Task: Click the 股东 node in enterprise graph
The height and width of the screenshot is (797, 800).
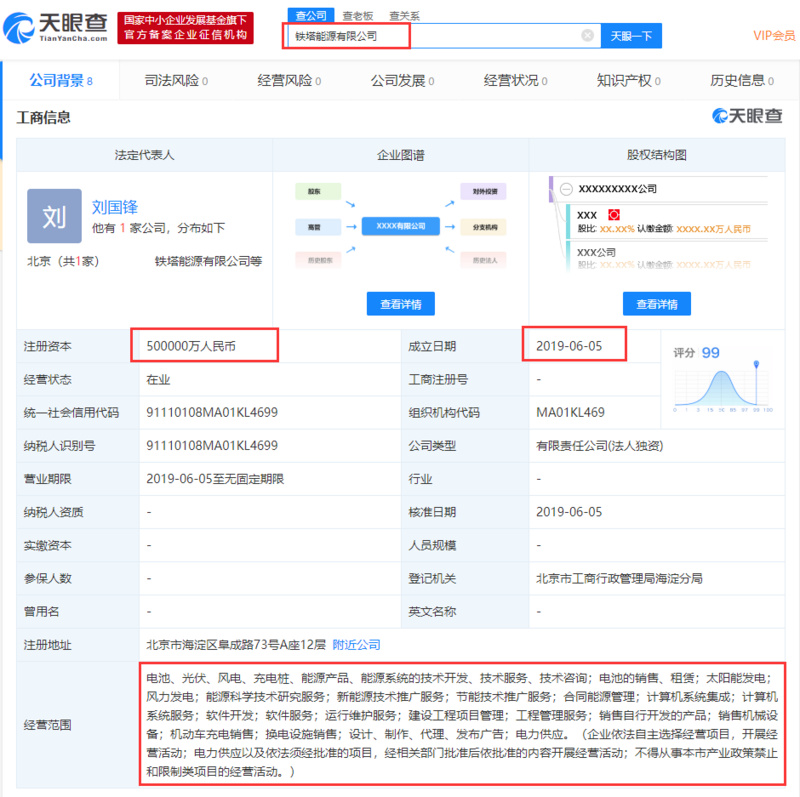Action: point(317,189)
